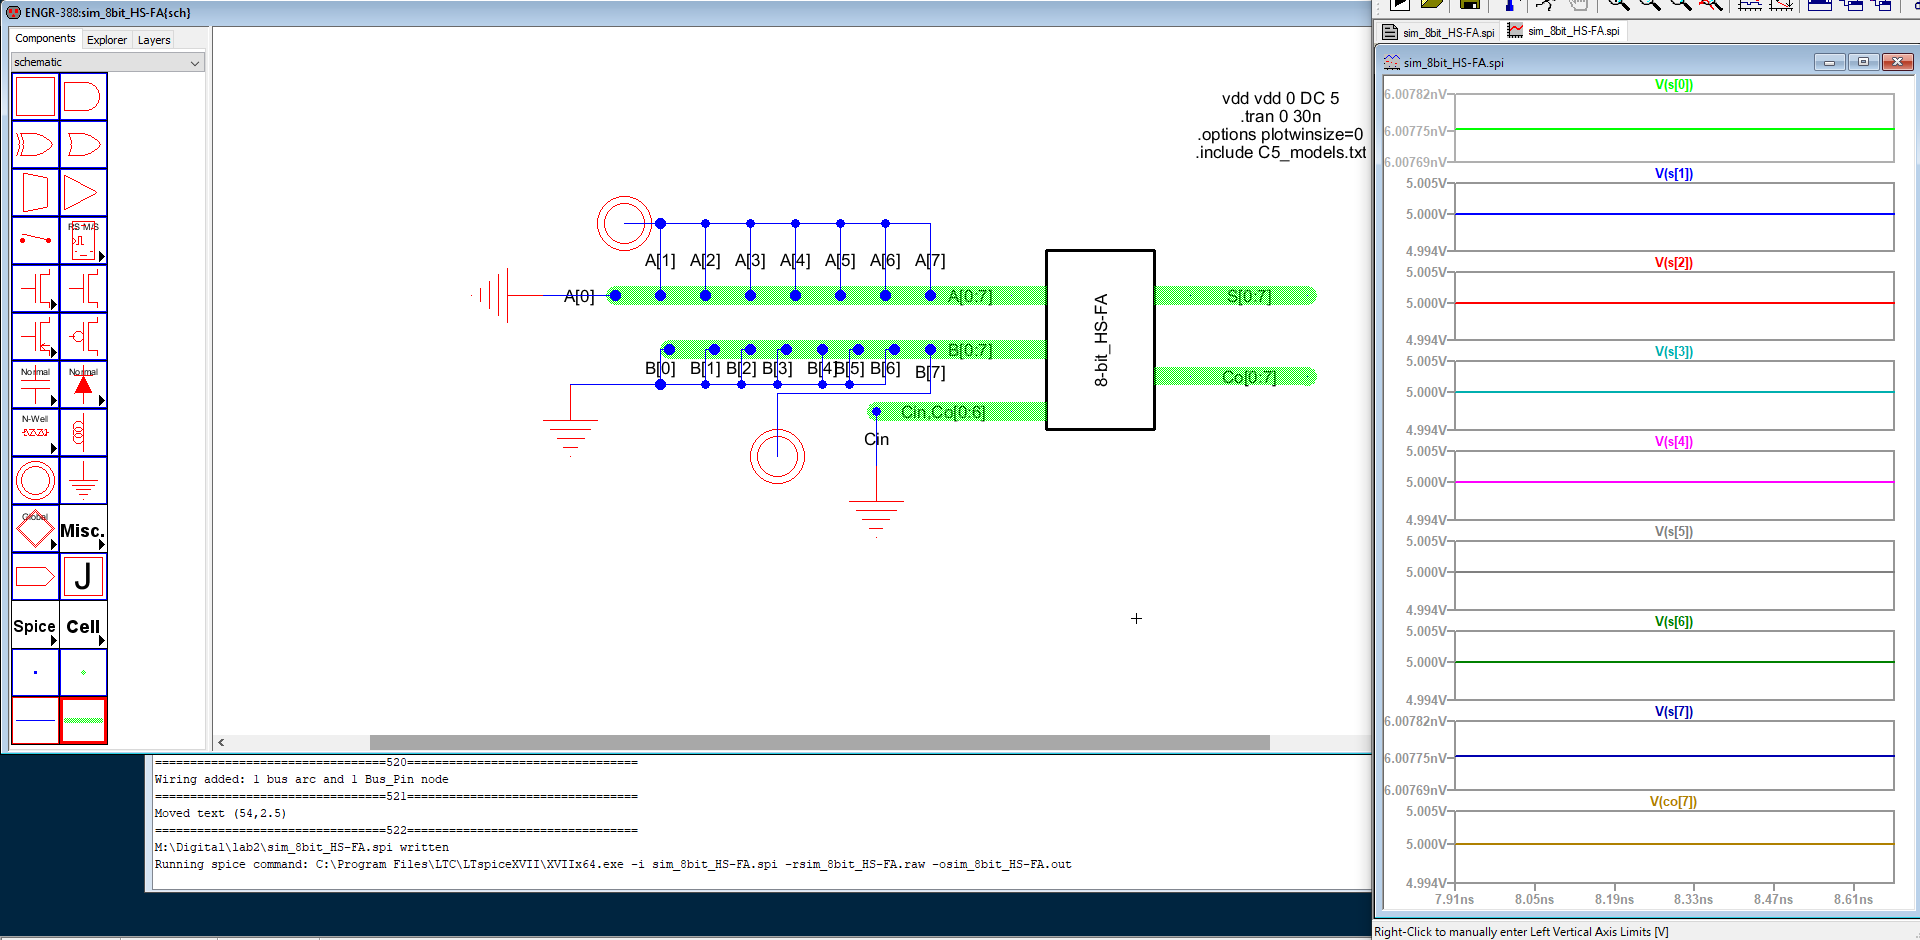Screen dimensions: 1920x940
Task: Select the S[0:7] output bus
Action: [1236, 296]
